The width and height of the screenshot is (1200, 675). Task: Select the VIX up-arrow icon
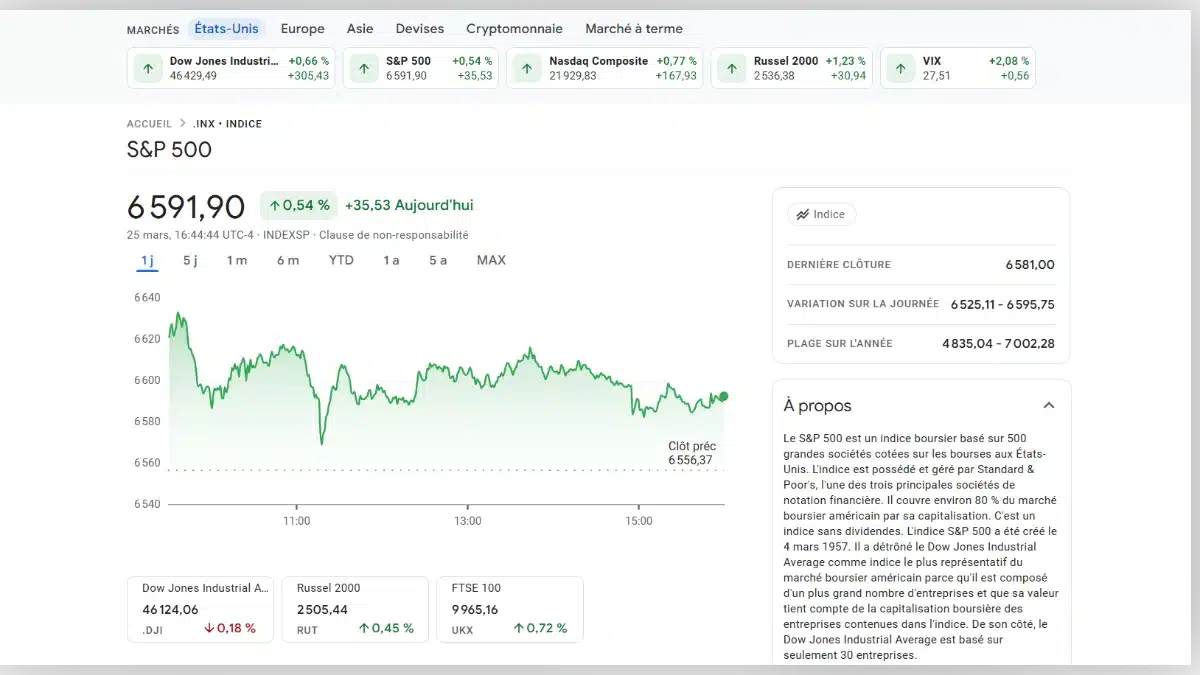[902, 68]
